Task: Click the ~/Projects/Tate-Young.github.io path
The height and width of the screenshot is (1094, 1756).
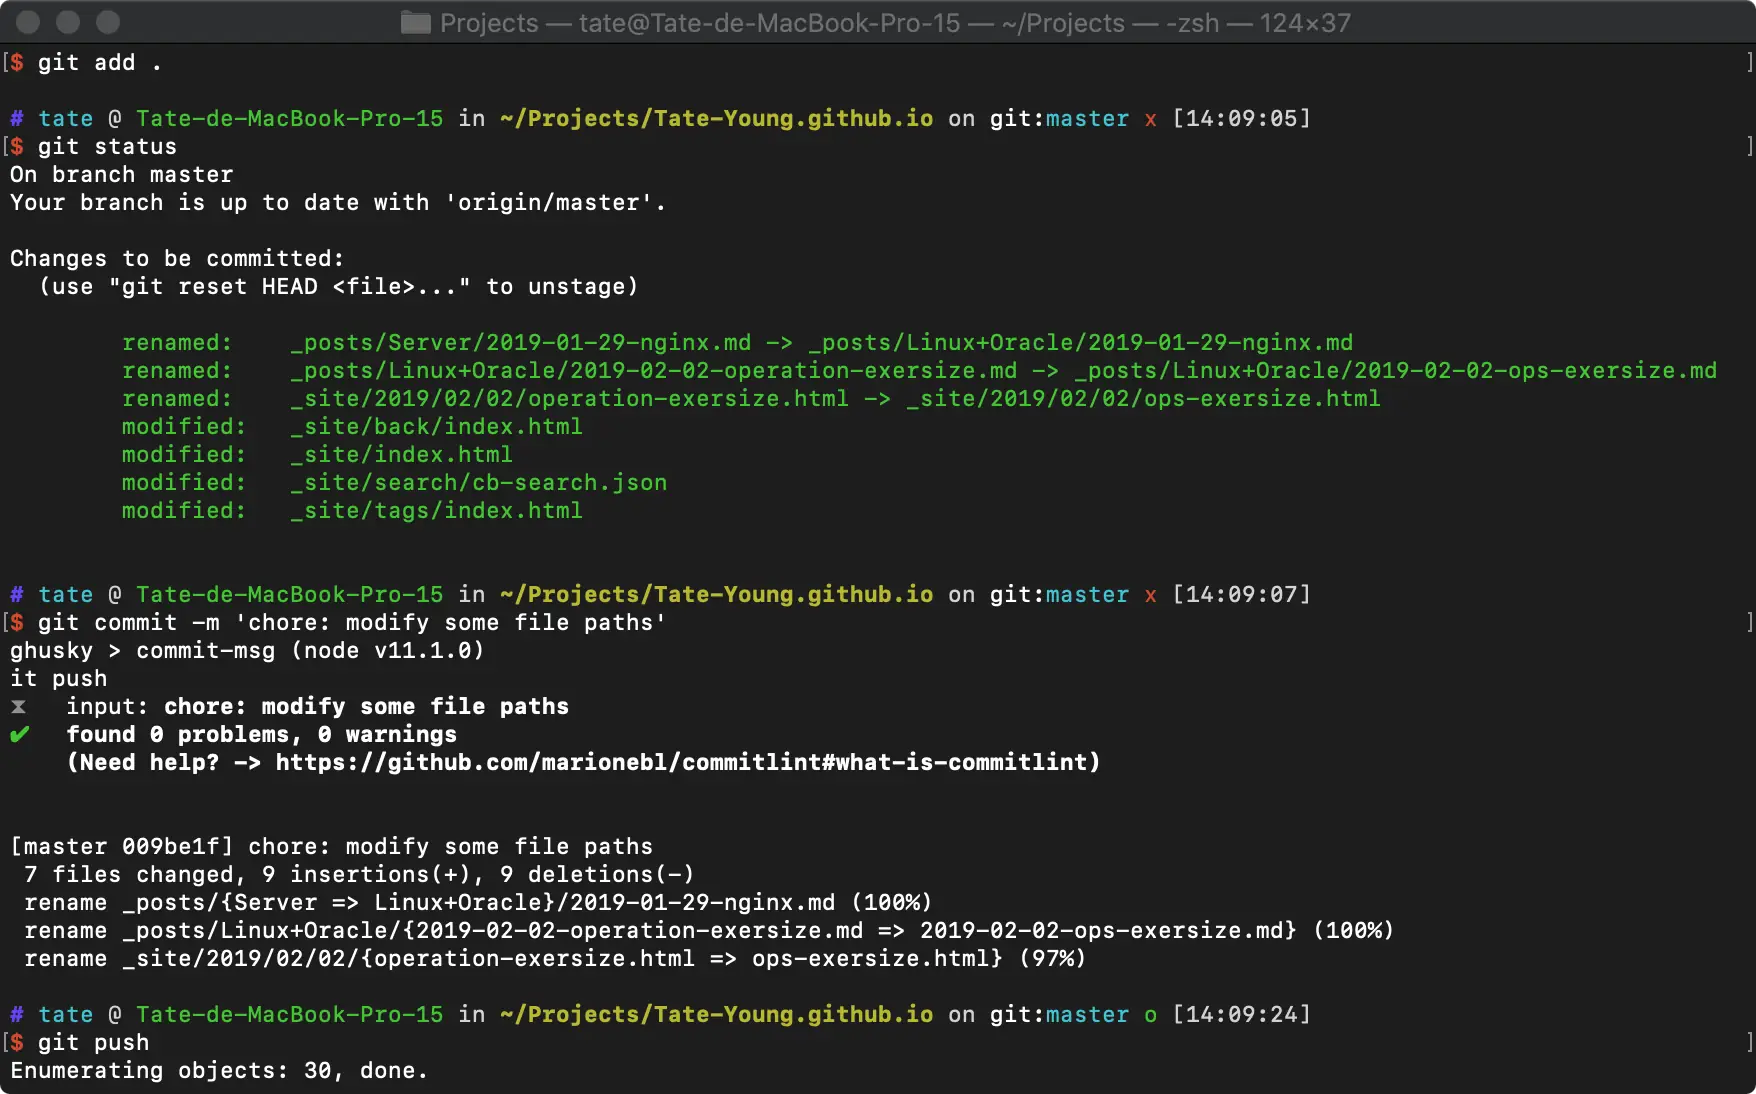Action: click(716, 118)
